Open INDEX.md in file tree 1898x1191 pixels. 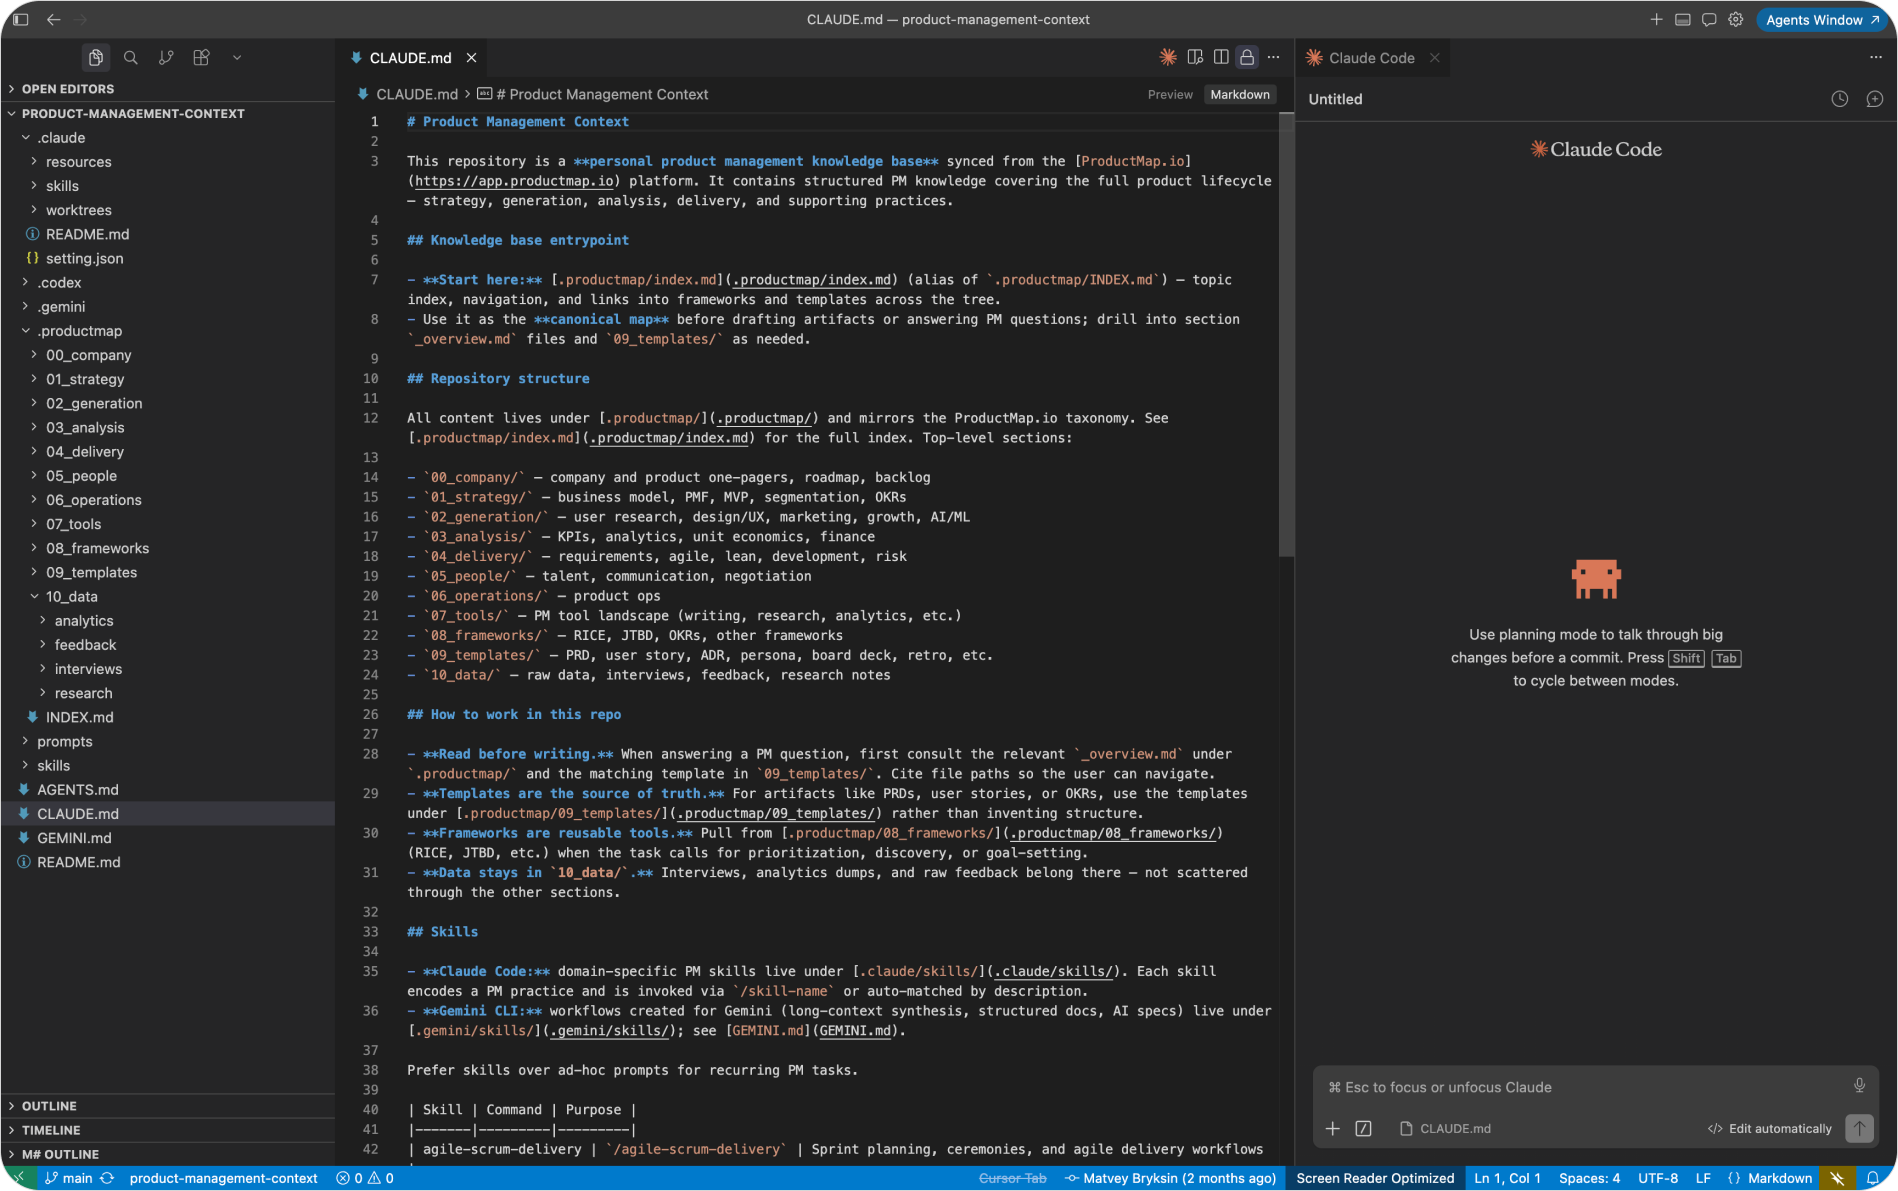tap(167, 717)
